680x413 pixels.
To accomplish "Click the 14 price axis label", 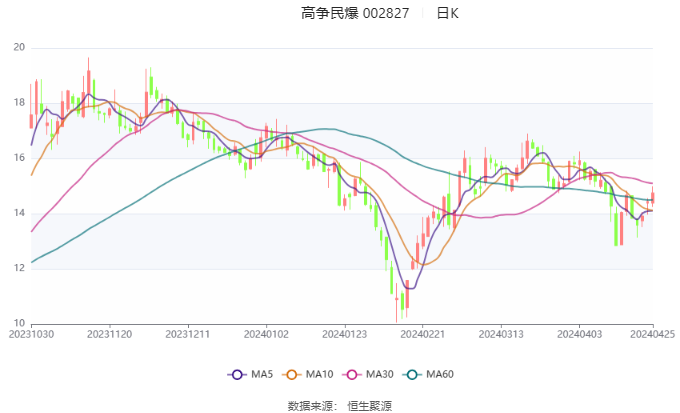I will point(19,213).
